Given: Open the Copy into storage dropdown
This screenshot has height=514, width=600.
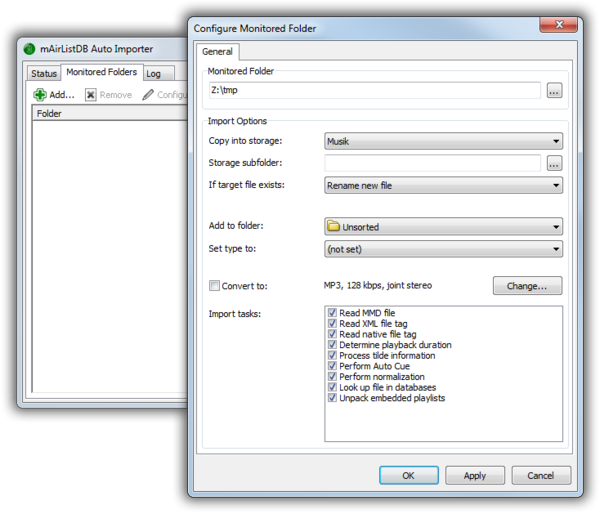Looking at the screenshot, I should click(x=443, y=141).
